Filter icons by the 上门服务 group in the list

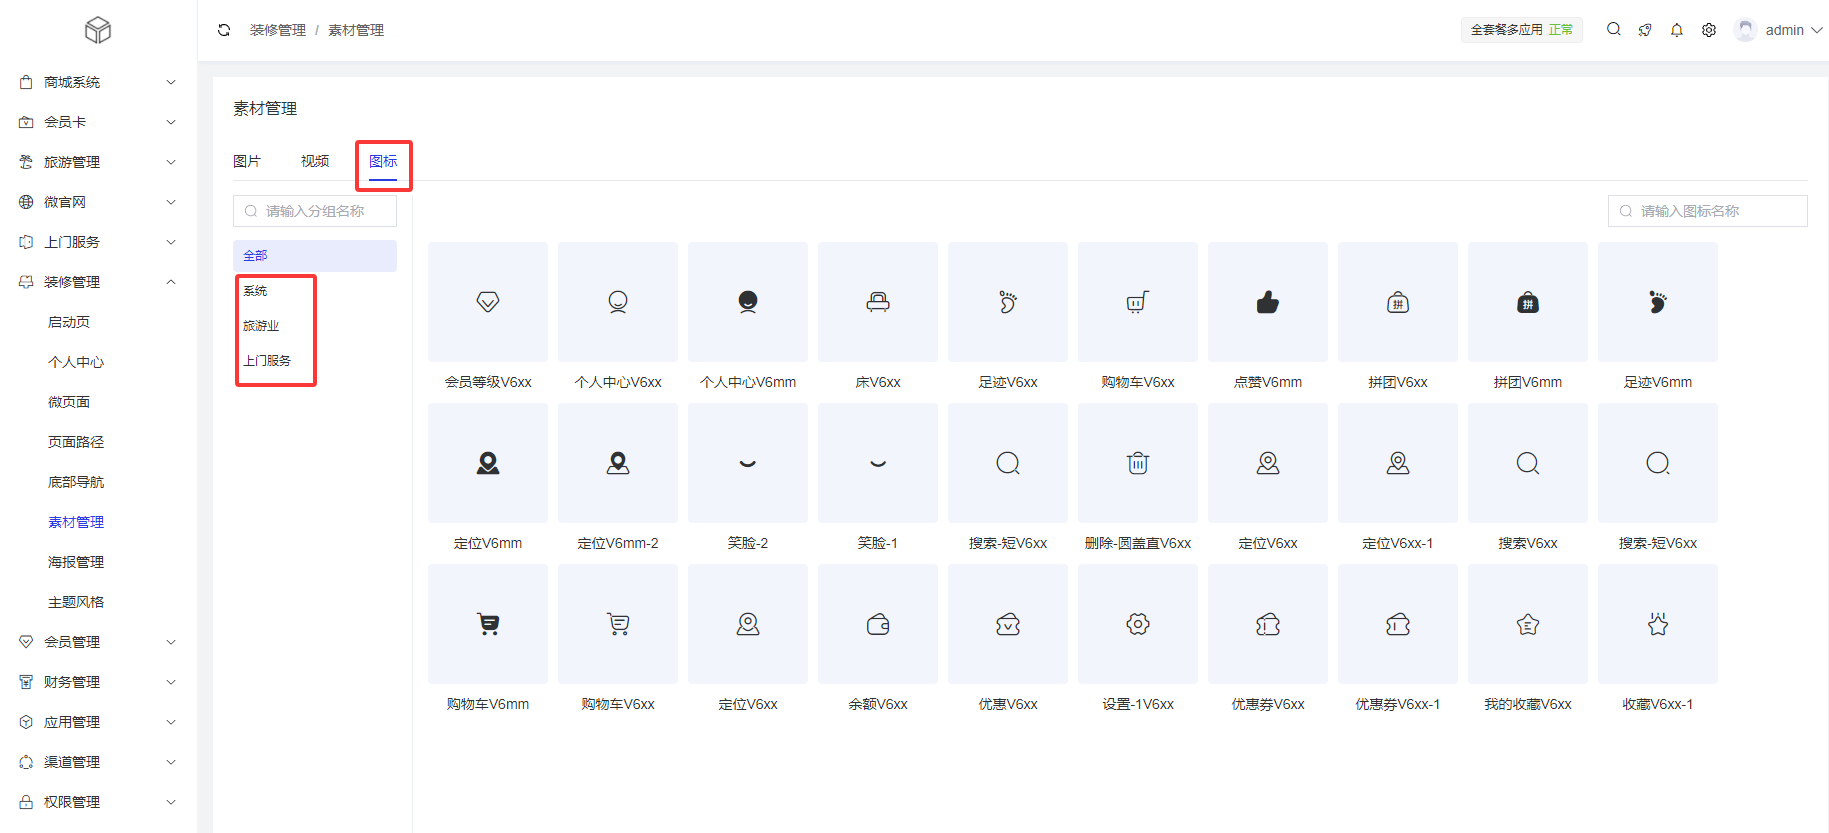(x=267, y=361)
